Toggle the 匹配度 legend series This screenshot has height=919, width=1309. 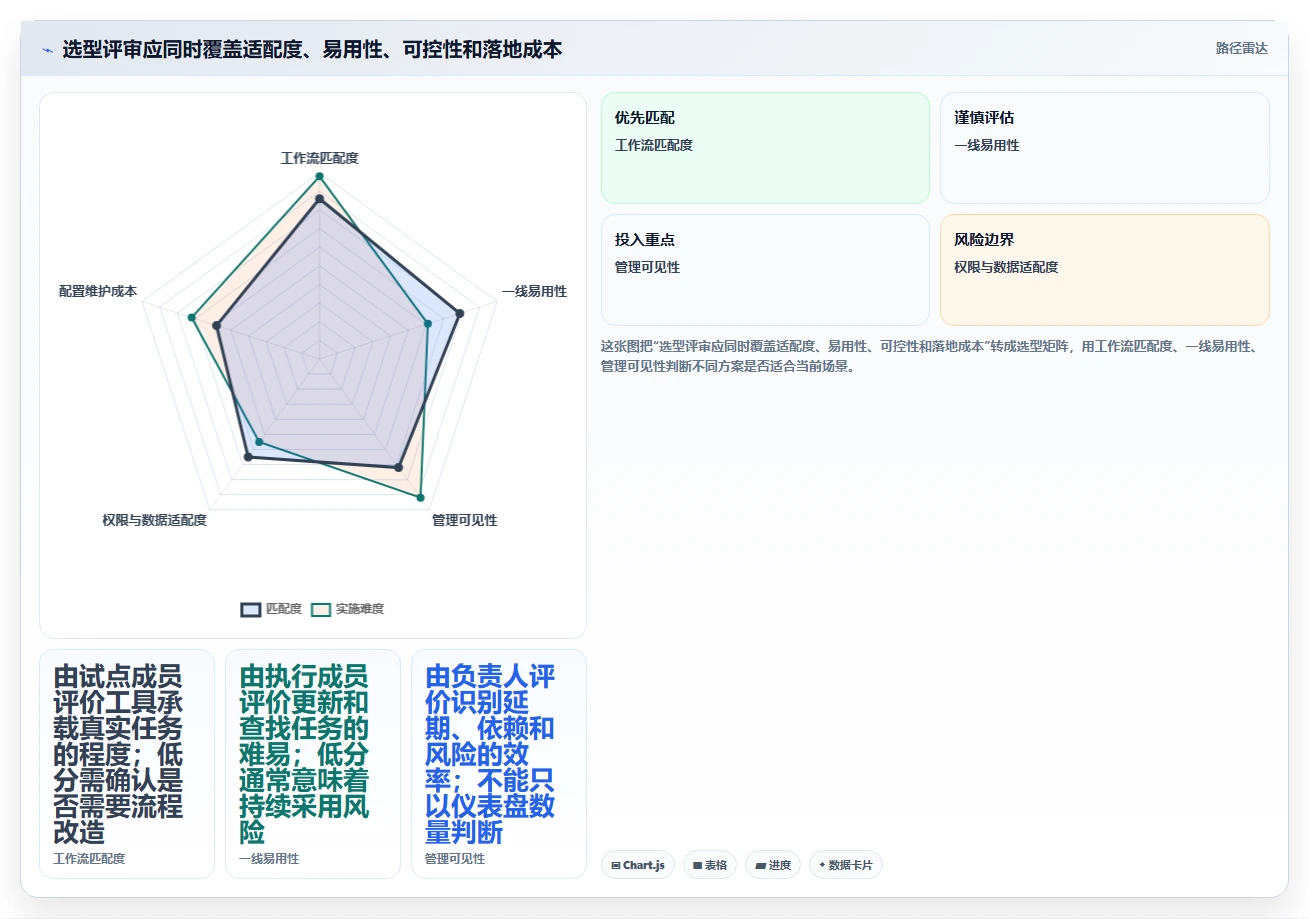coord(271,609)
